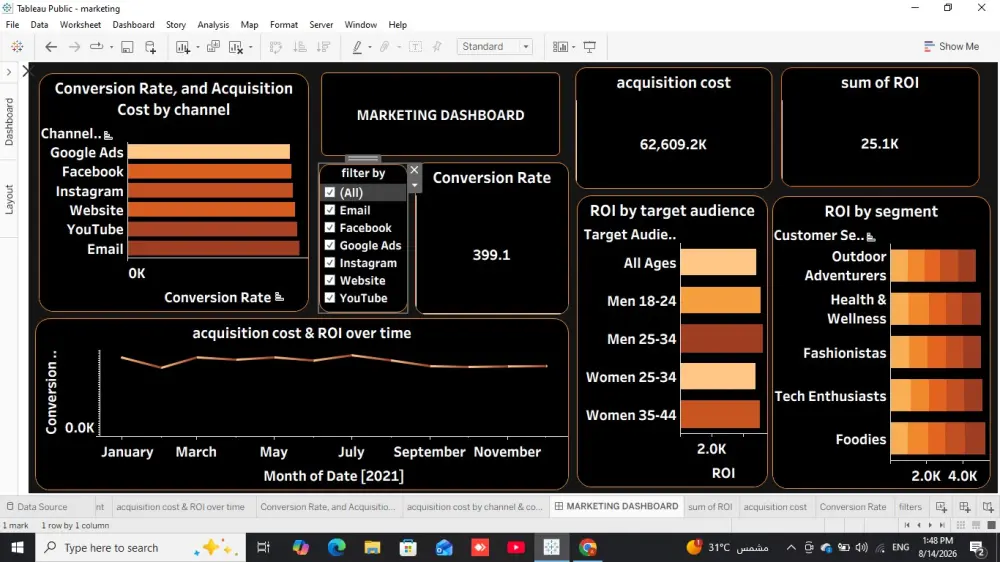The width and height of the screenshot is (1000, 562).
Task: Select the Google Ads conversion rate bar
Action: 209,151
